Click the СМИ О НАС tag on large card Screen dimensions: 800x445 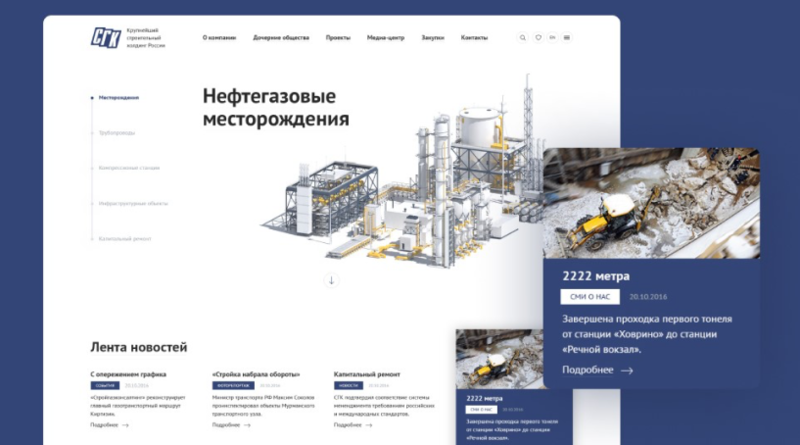pos(590,296)
